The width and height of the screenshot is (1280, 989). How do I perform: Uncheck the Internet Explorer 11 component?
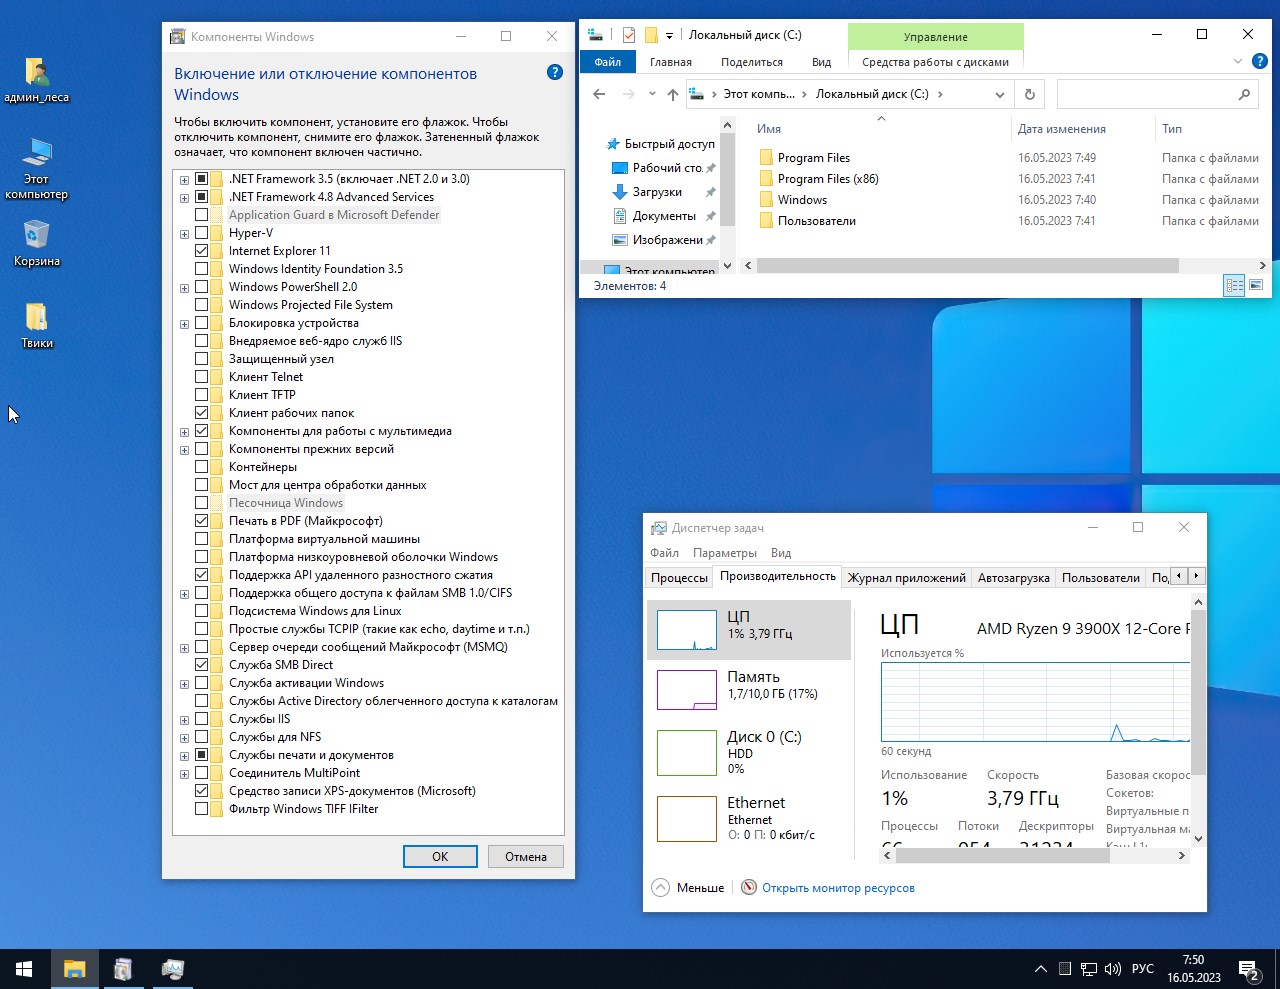click(202, 251)
